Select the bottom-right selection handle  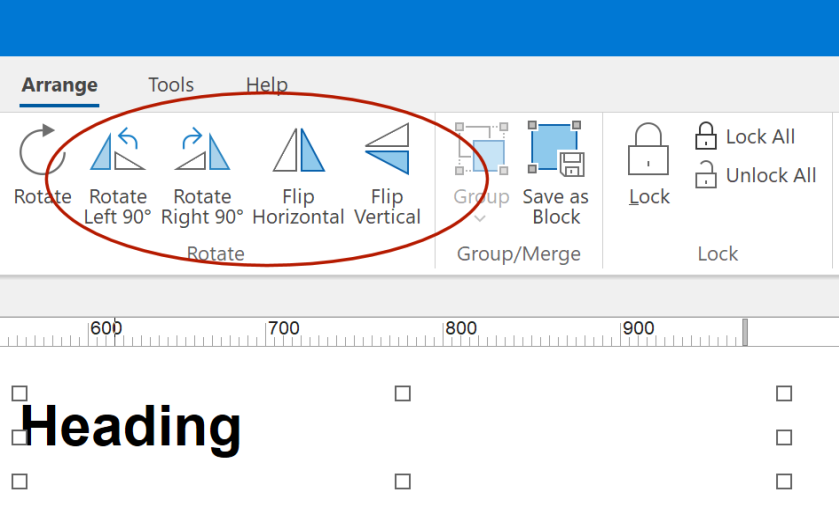tap(784, 481)
